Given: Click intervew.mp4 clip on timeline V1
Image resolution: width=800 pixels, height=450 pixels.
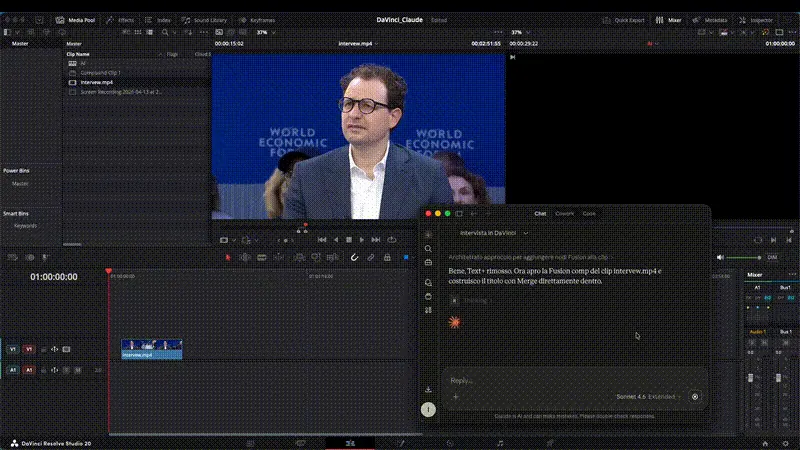Looking at the screenshot, I should pos(152,349).
